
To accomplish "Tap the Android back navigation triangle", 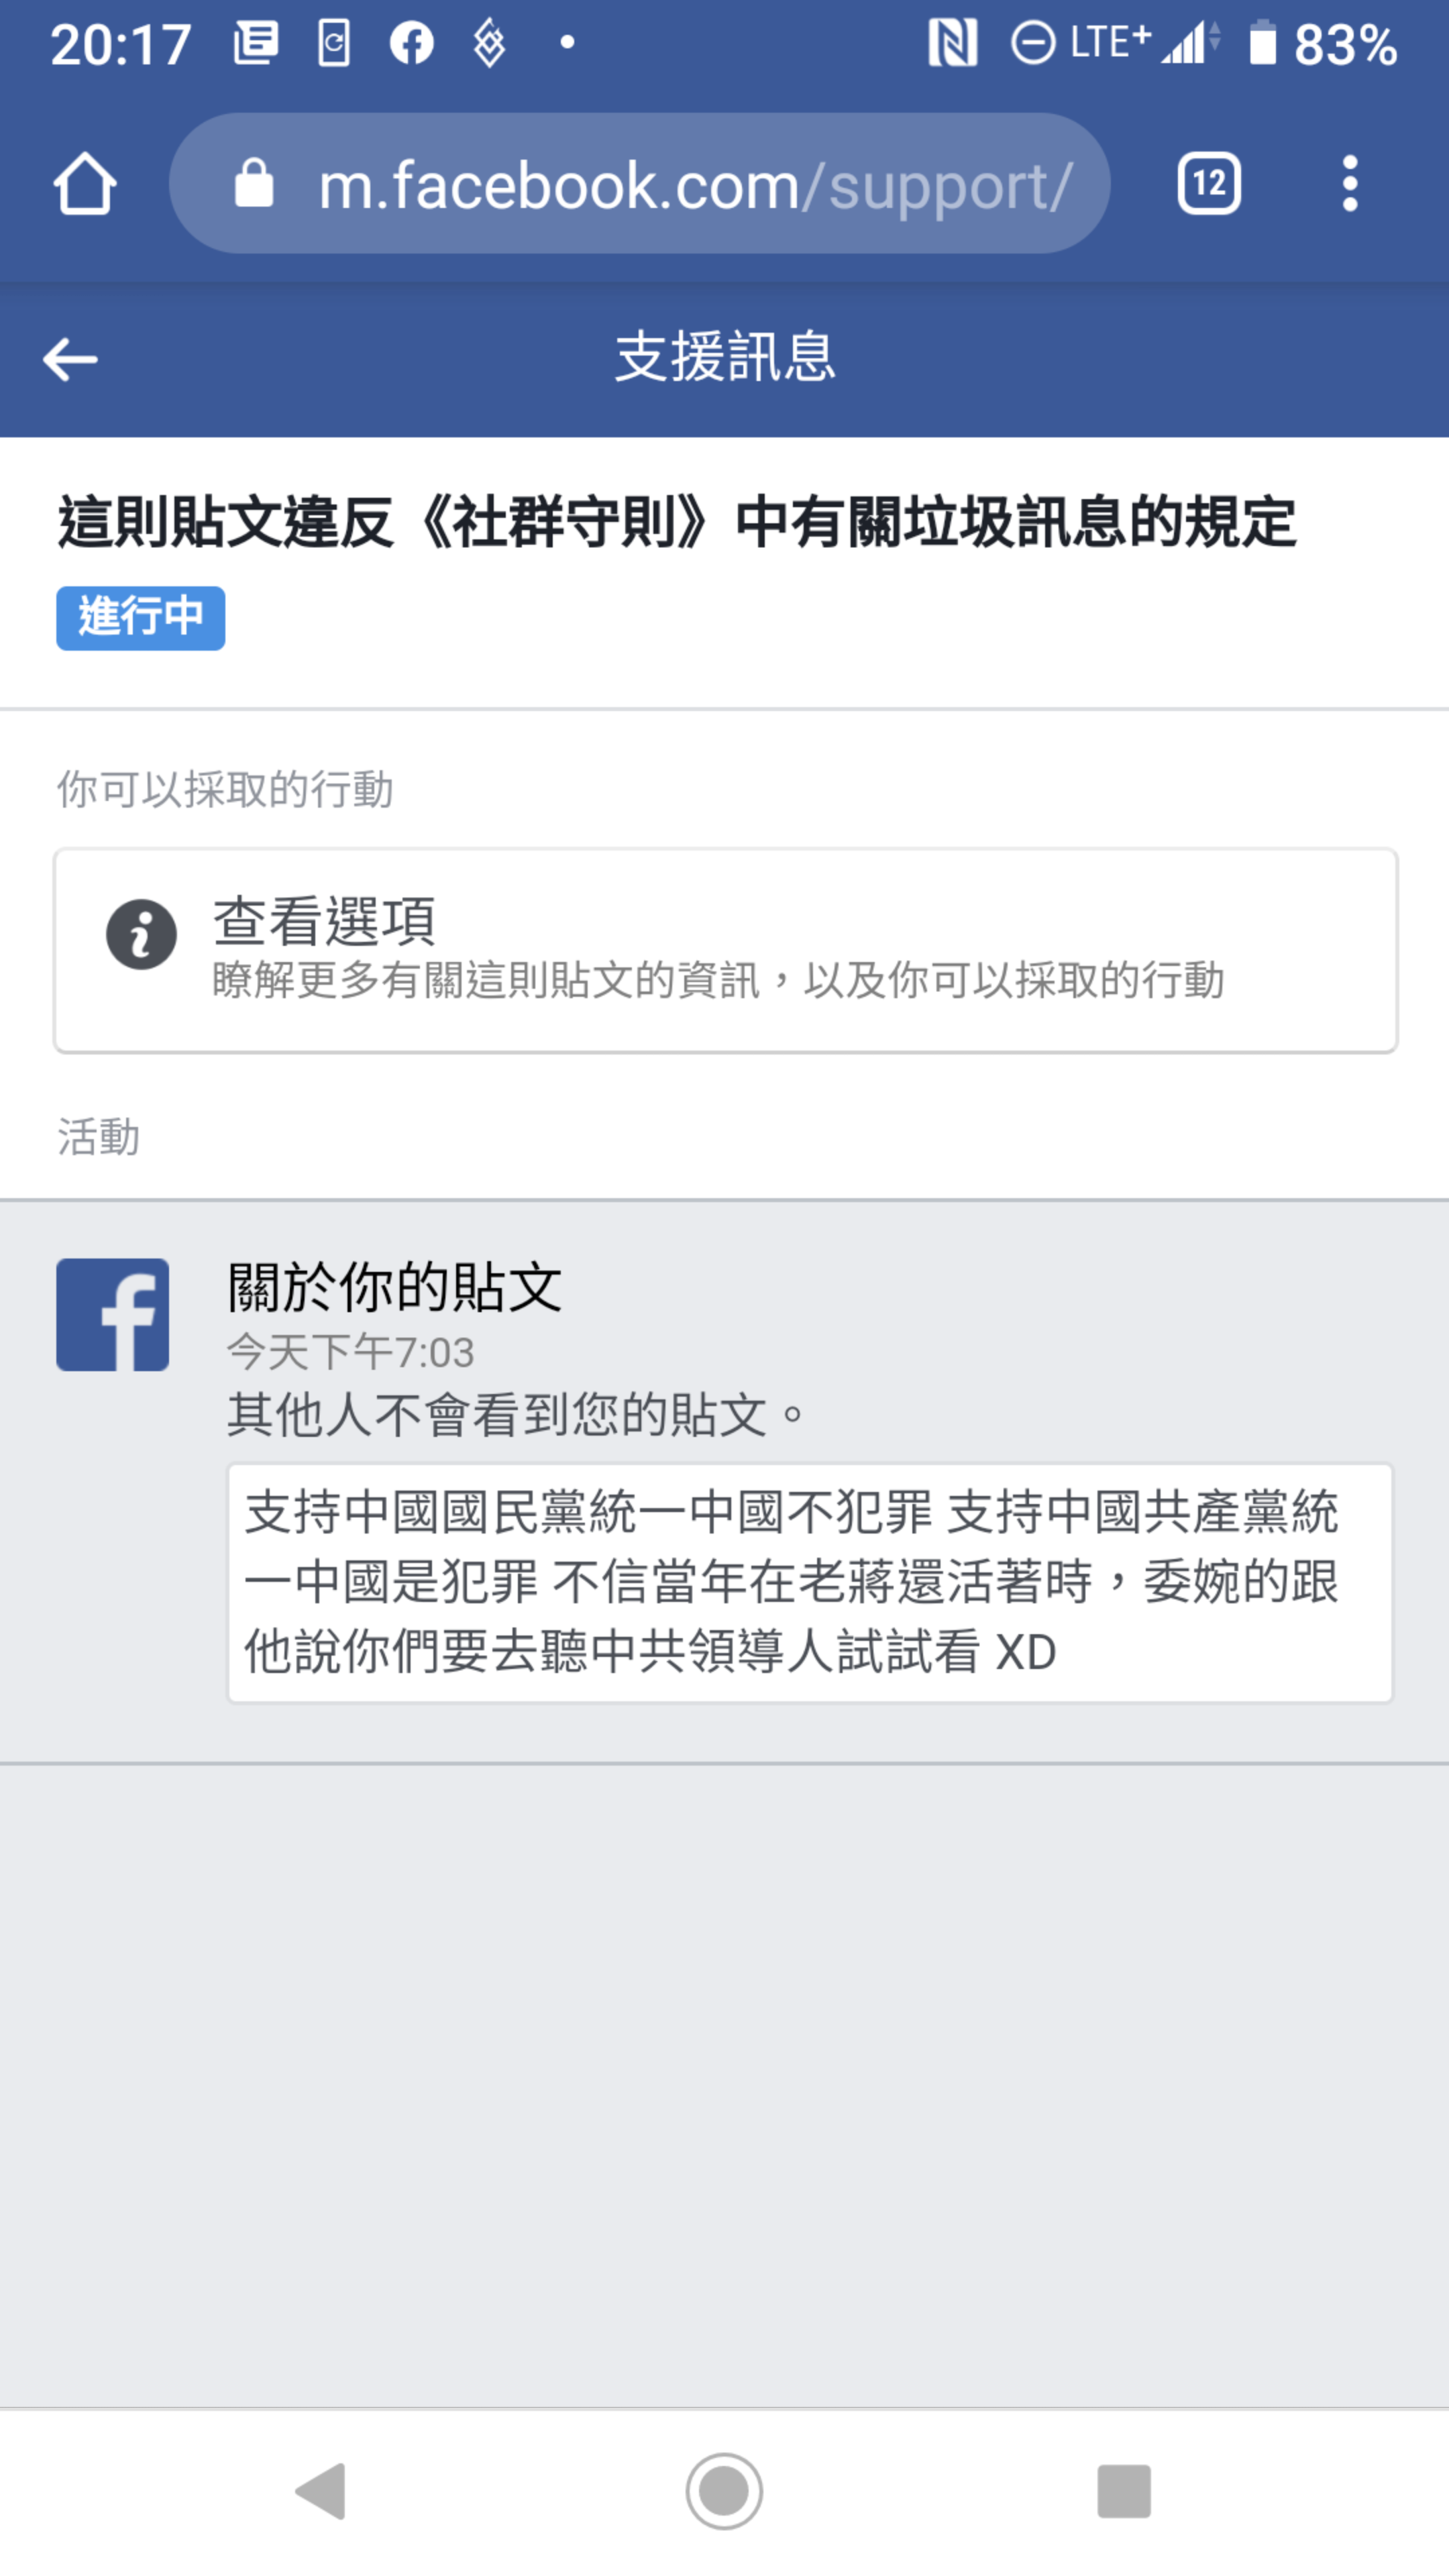I will click(x=322, y=2491).
